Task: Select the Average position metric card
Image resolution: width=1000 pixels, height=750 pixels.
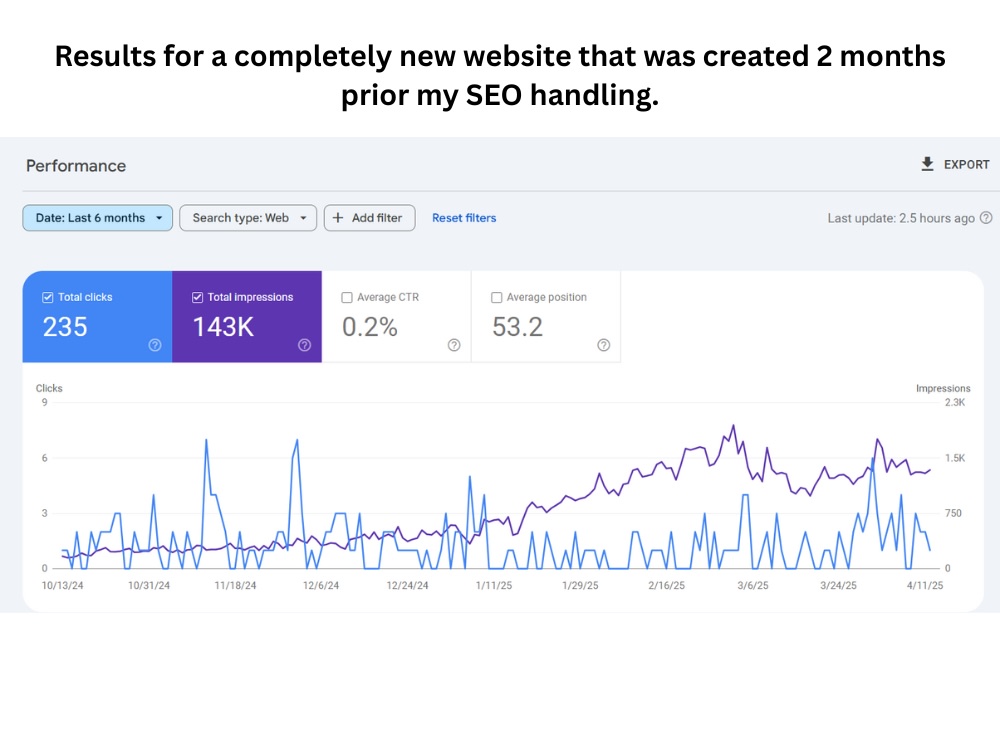Action: point(546,316)
